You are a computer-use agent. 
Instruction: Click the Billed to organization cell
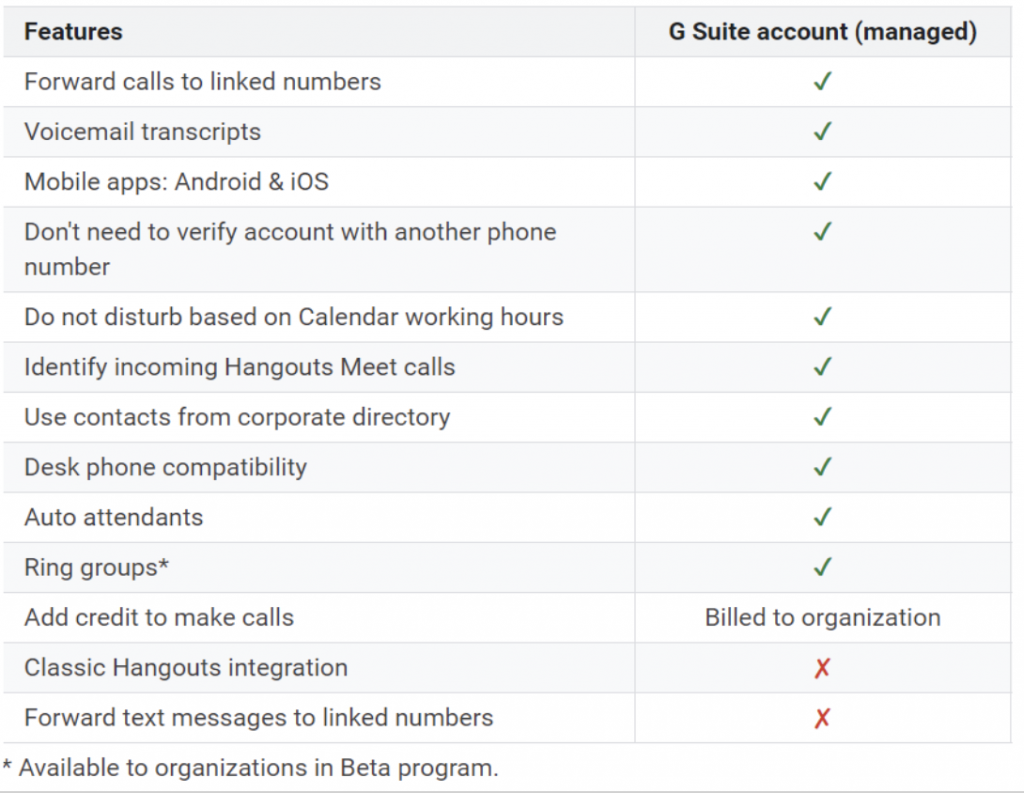823,617
